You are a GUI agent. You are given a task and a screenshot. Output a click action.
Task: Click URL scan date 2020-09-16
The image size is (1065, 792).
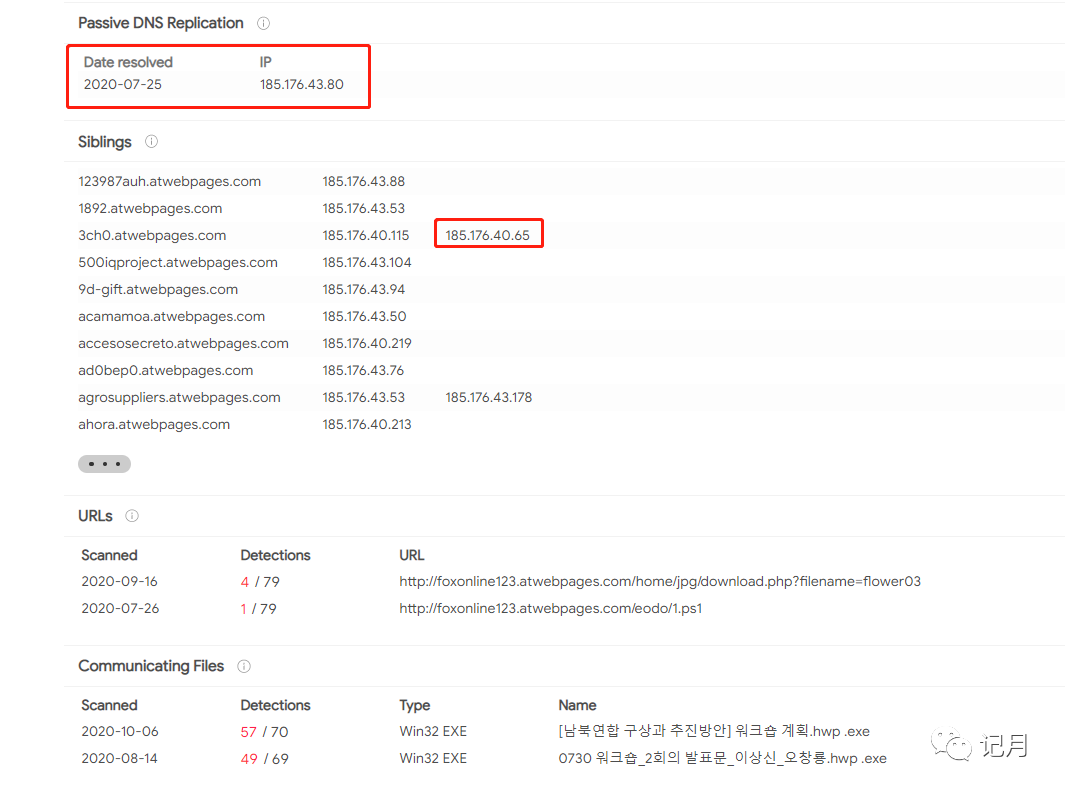pyautogui.click(x=120, y=582)
